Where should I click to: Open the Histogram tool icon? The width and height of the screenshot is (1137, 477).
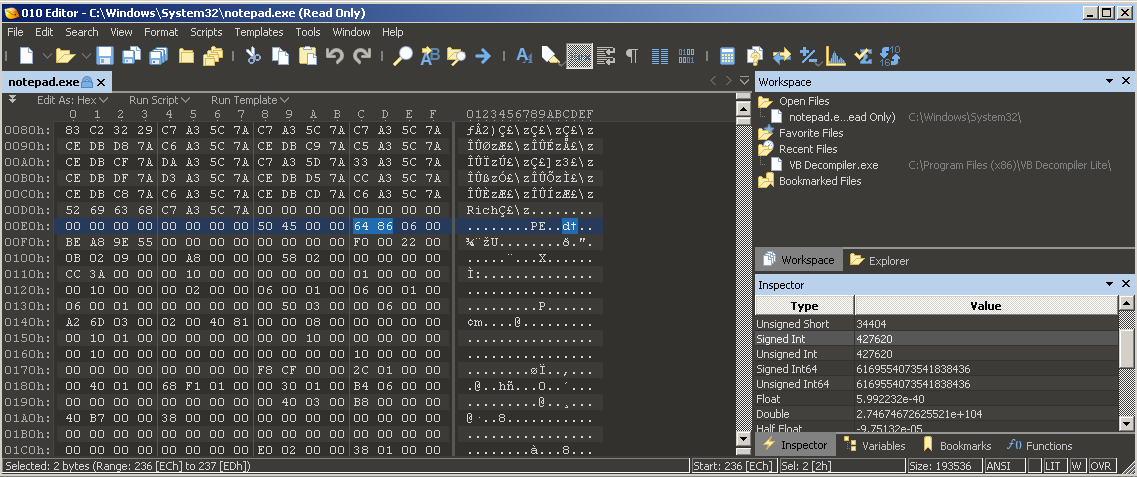pos(836,56)
